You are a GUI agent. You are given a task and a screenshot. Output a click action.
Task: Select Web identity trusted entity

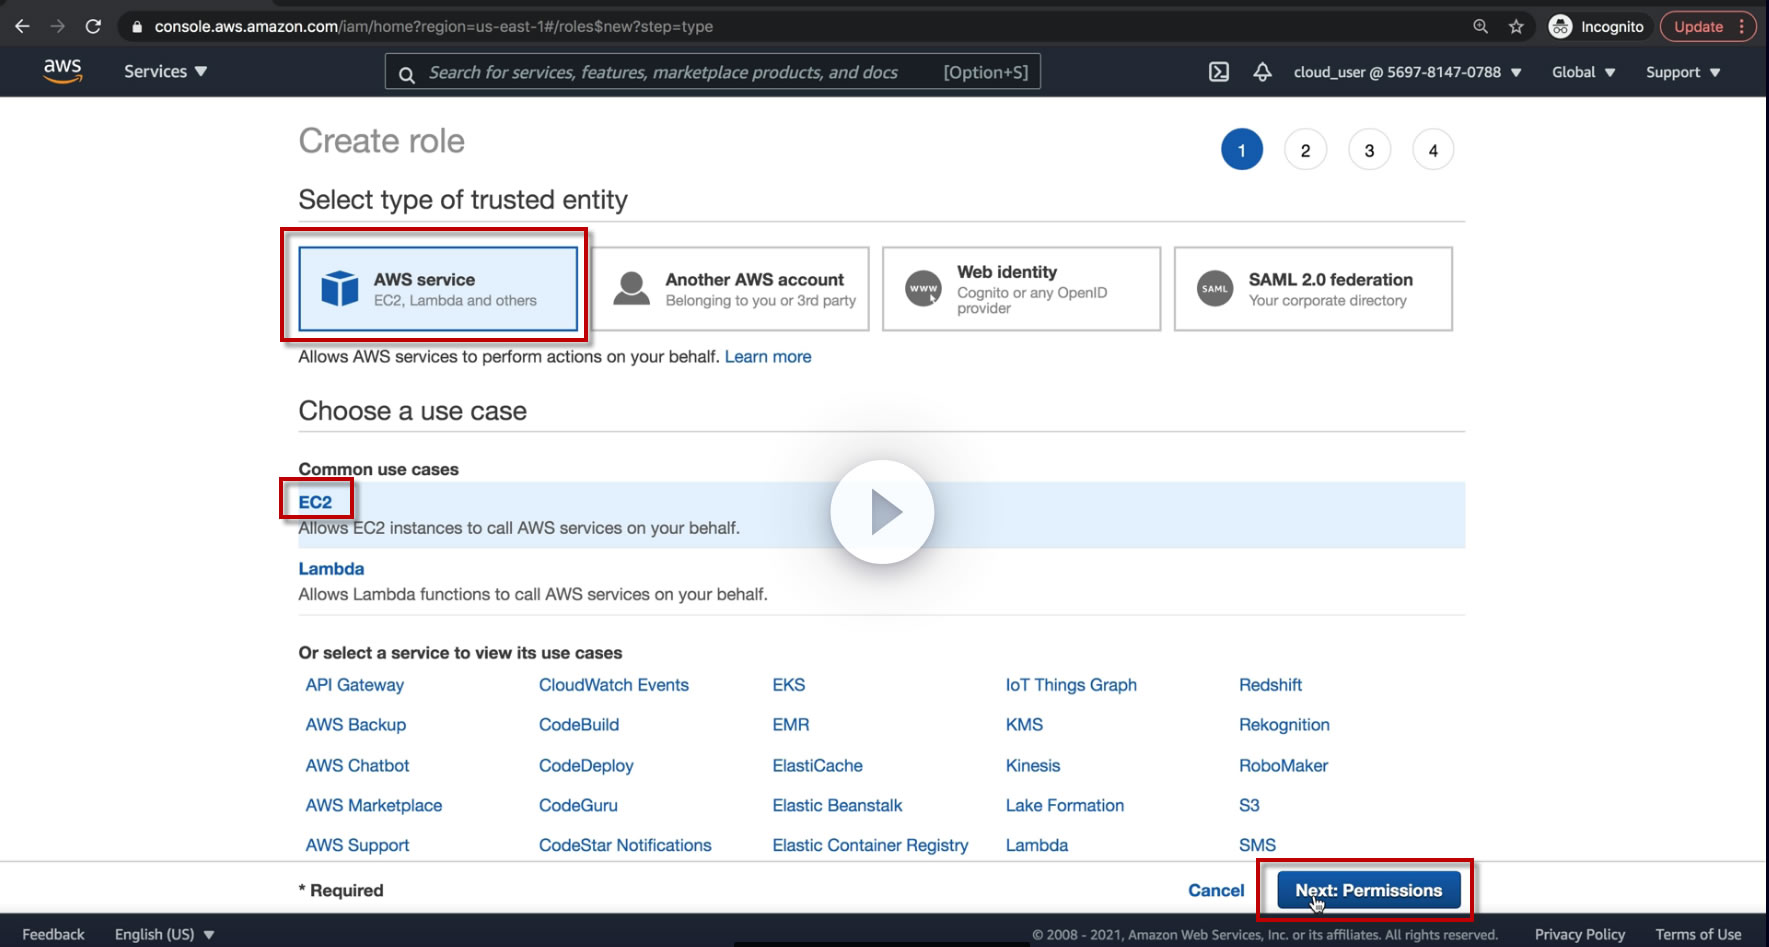tap(1021, 289)
